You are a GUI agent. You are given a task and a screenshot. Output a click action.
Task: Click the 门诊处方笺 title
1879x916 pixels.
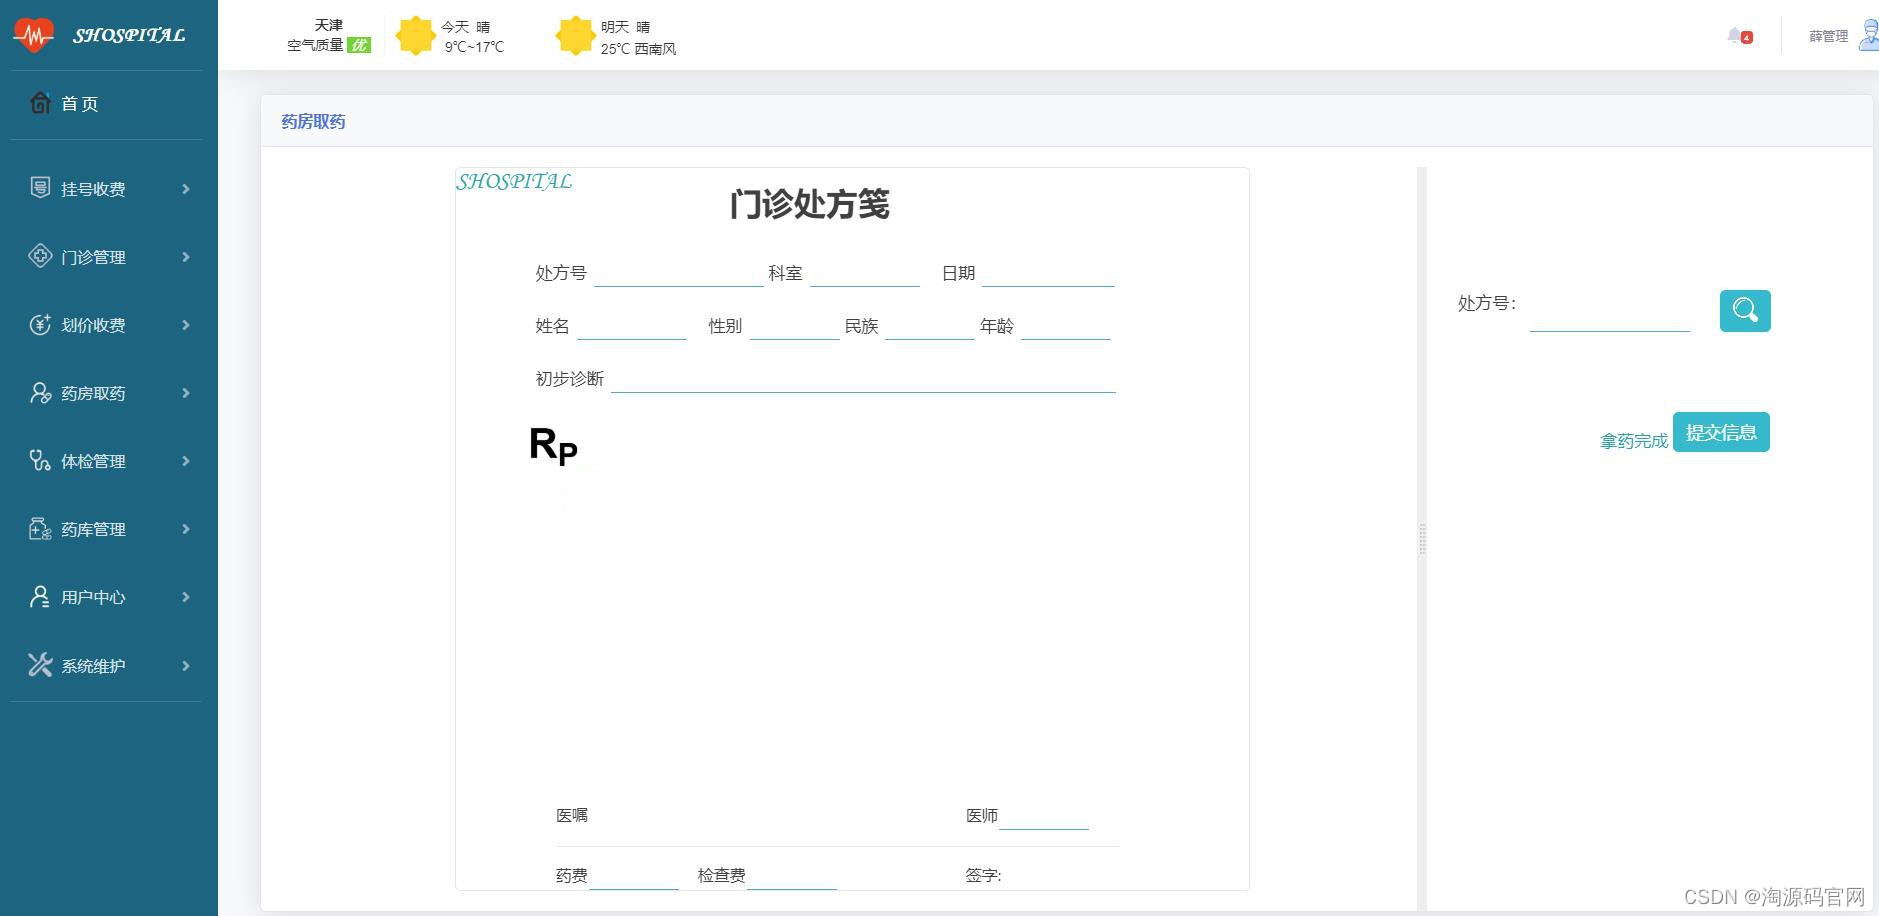(810, 204)
